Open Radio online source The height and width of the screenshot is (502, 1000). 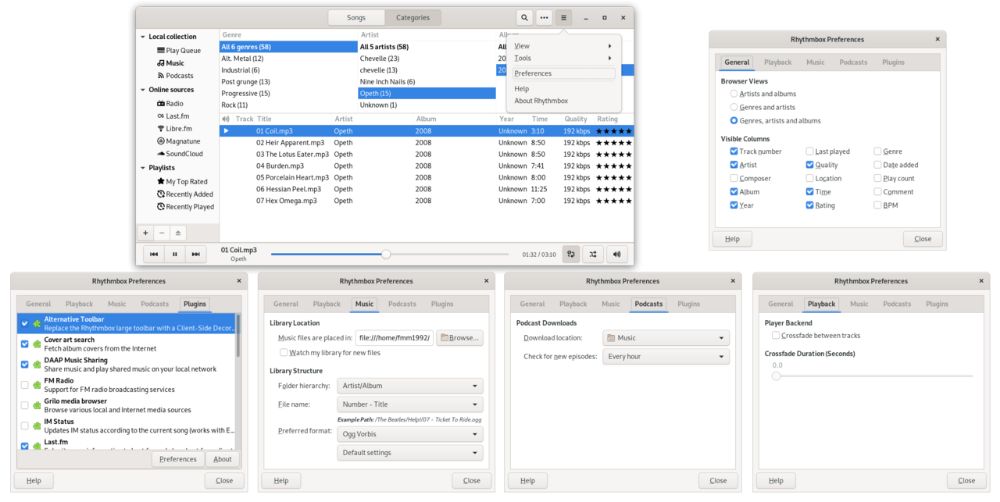(170, 103)
